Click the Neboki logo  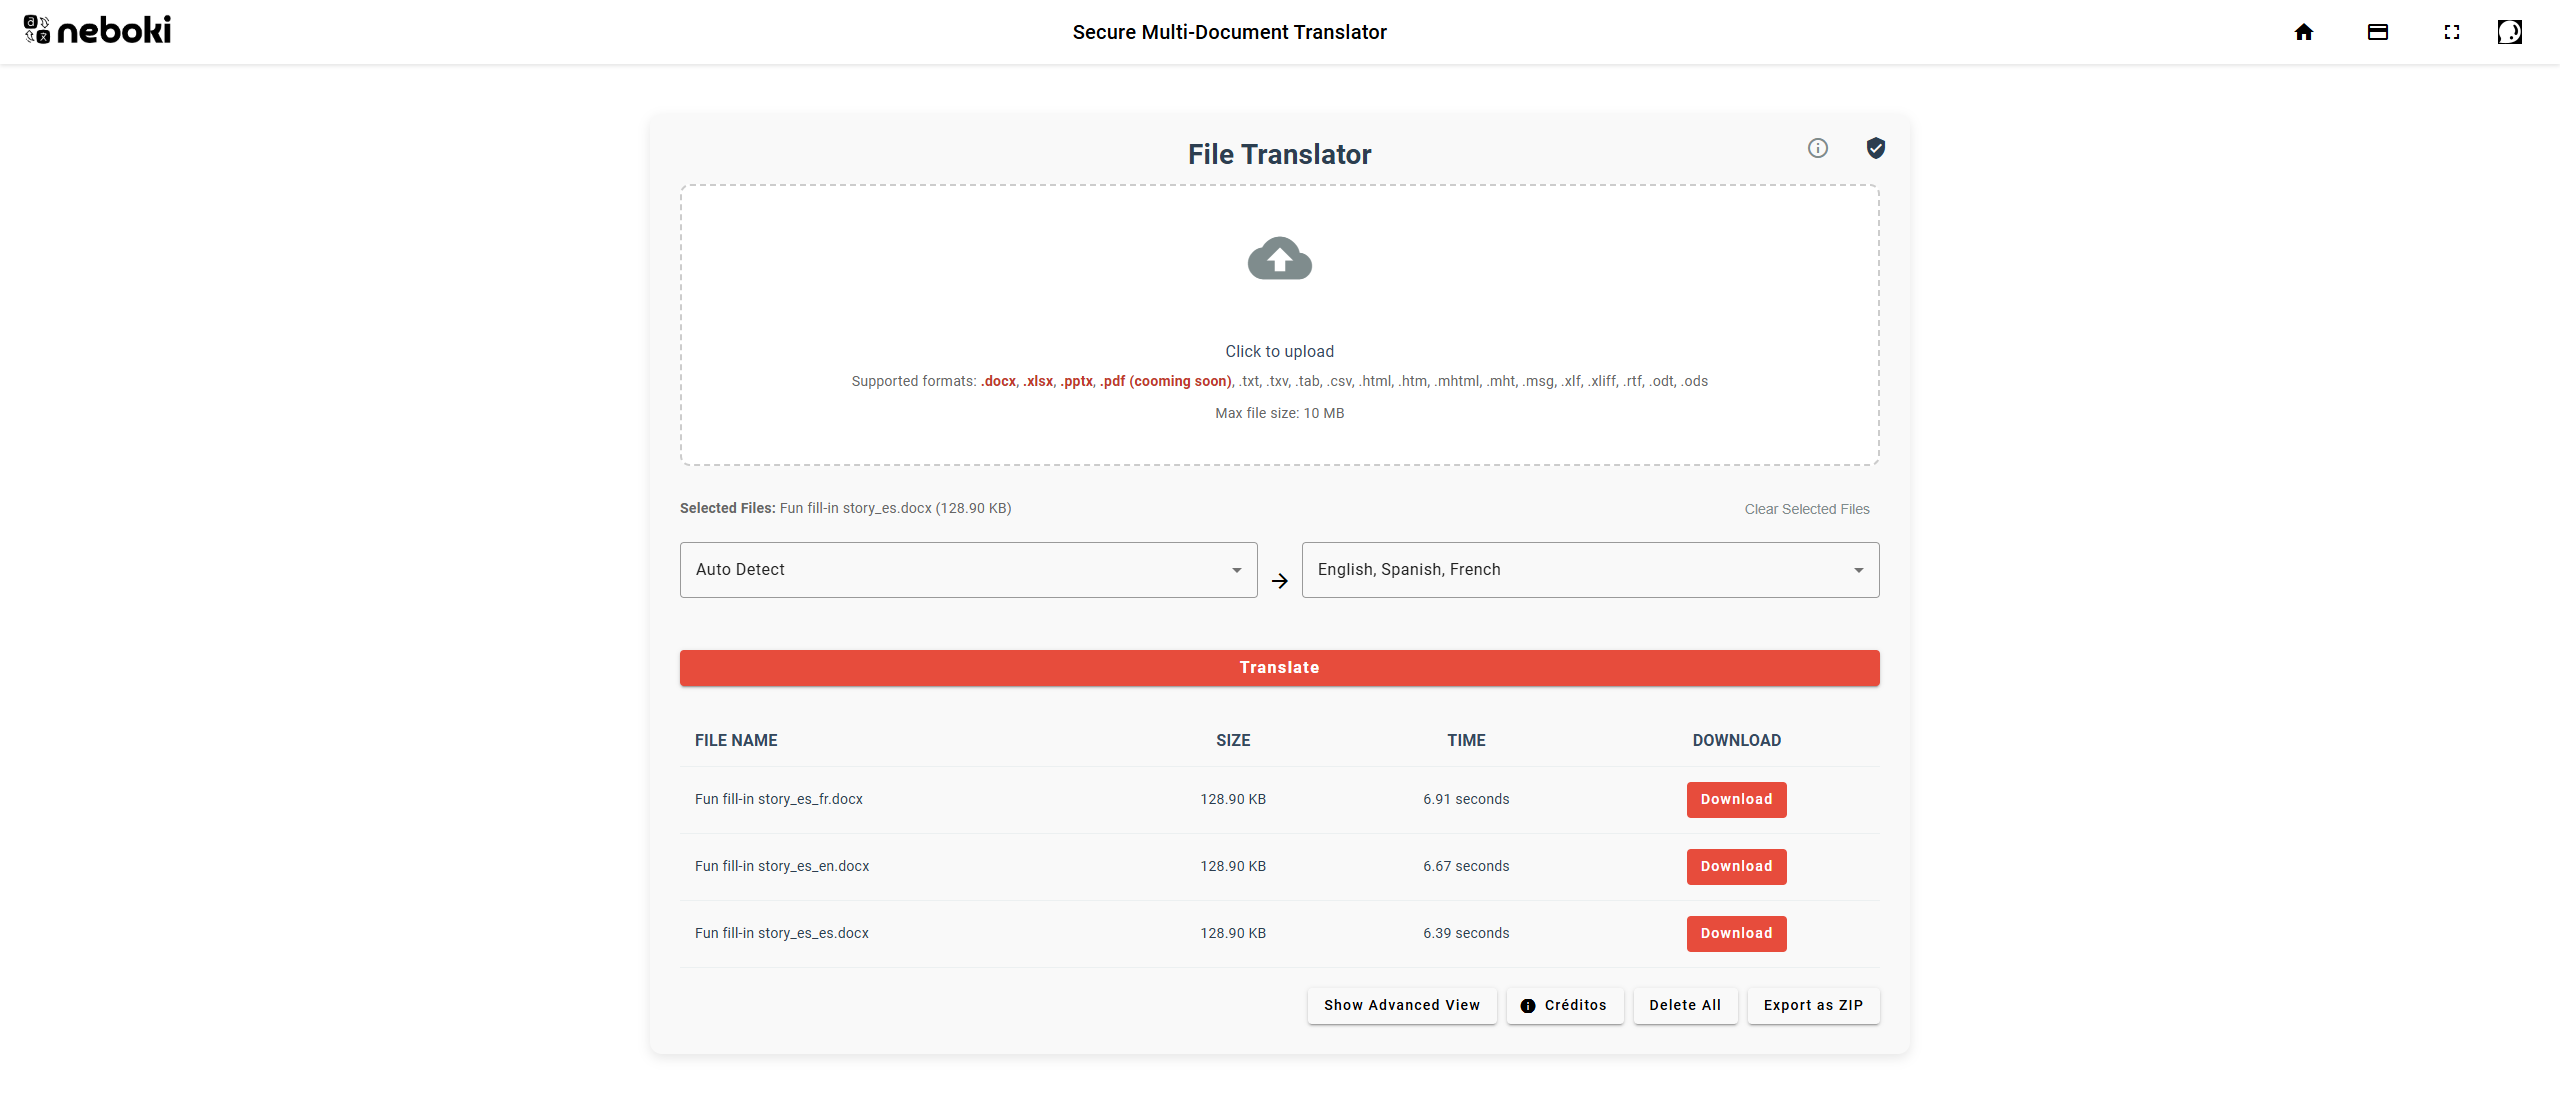point(98,31)
